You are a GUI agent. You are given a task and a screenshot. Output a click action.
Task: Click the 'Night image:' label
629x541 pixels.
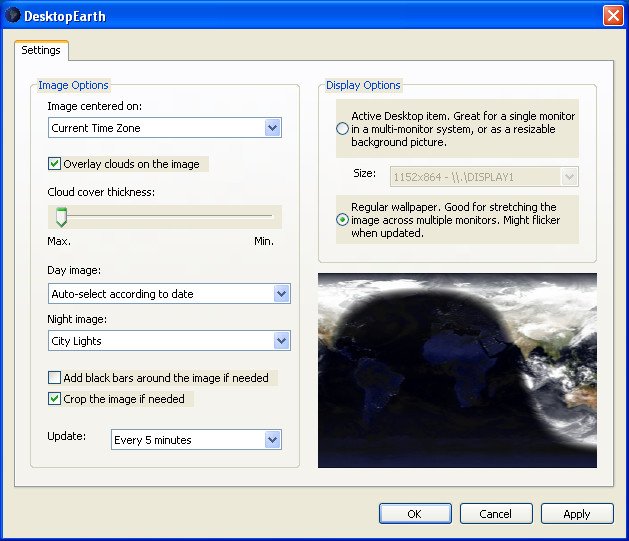pyautogui.click(x=77, y=319)
